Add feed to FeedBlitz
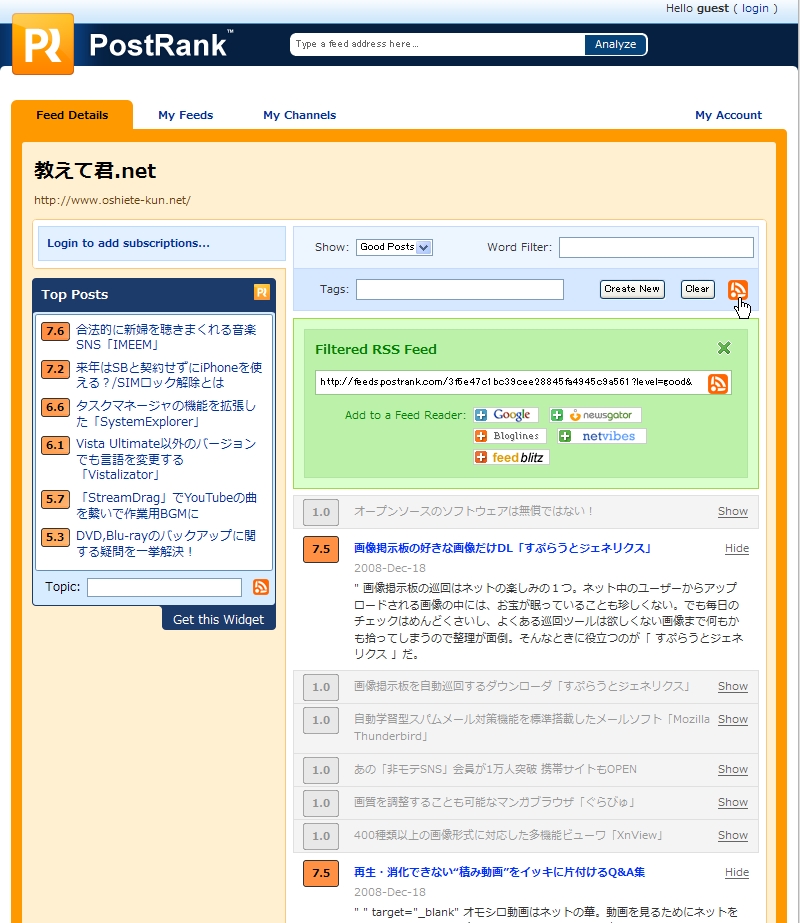 [x=511, y=457]
